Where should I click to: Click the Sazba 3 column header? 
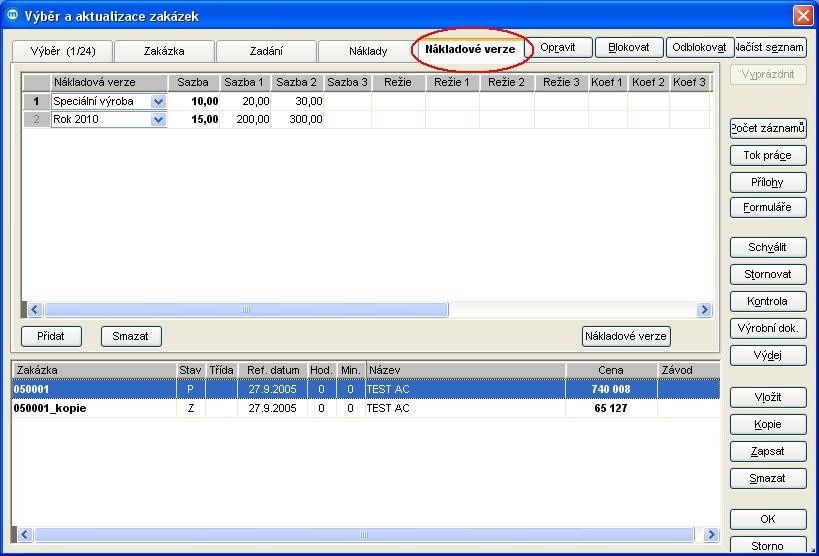pos(347,83)
